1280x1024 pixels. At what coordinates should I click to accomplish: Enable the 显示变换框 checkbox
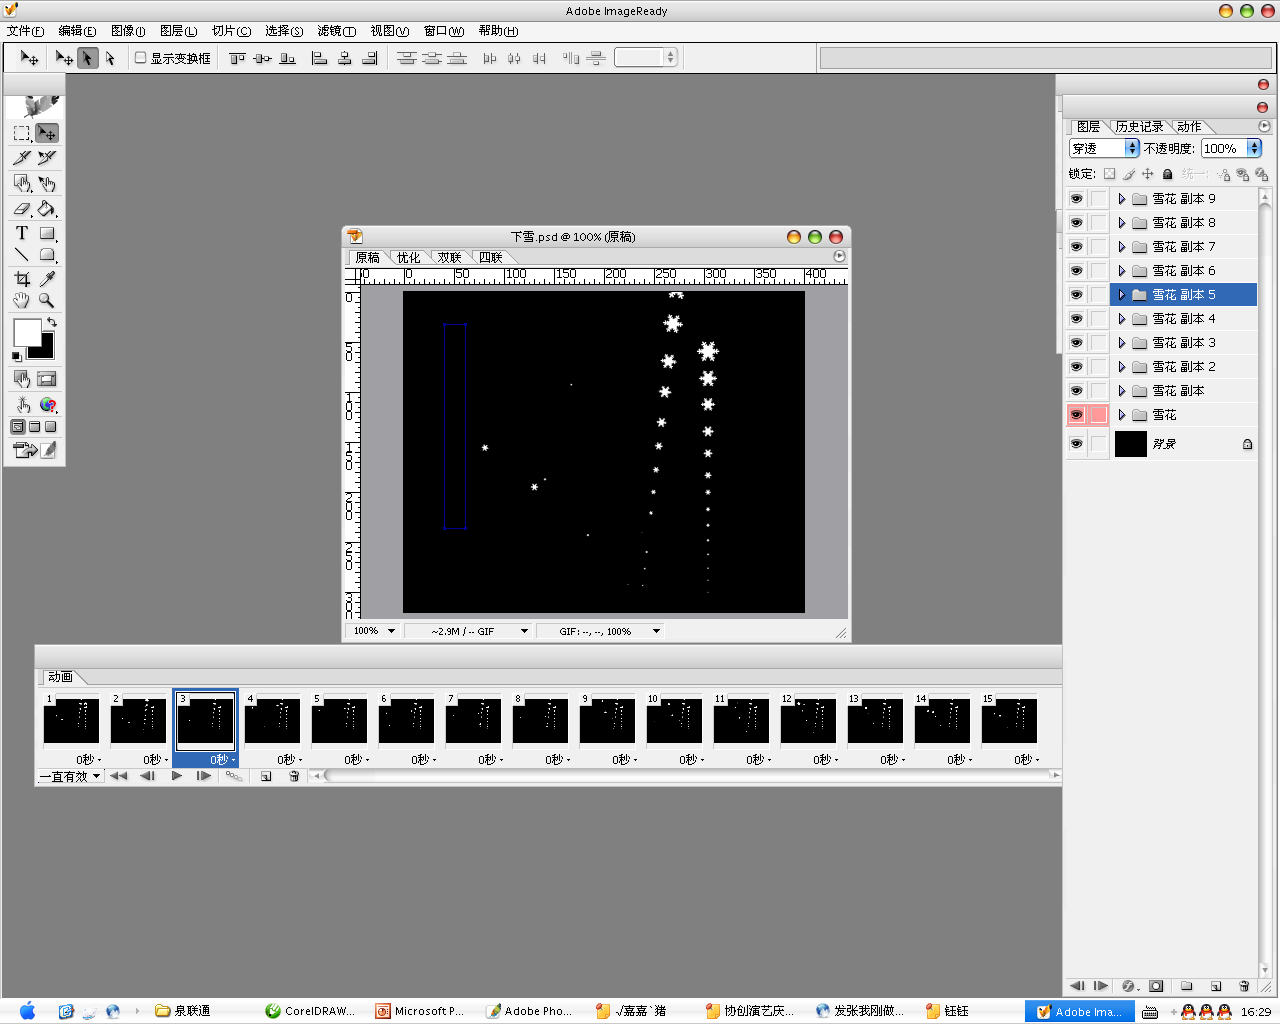[x=141, y=58]
